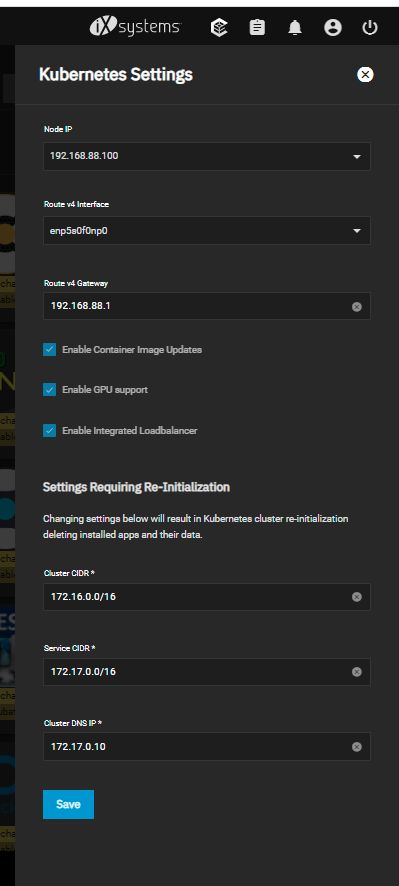The image size is (399, 886).
Task: Open the alerts bell icon
Action: click(x=294, y=28)
